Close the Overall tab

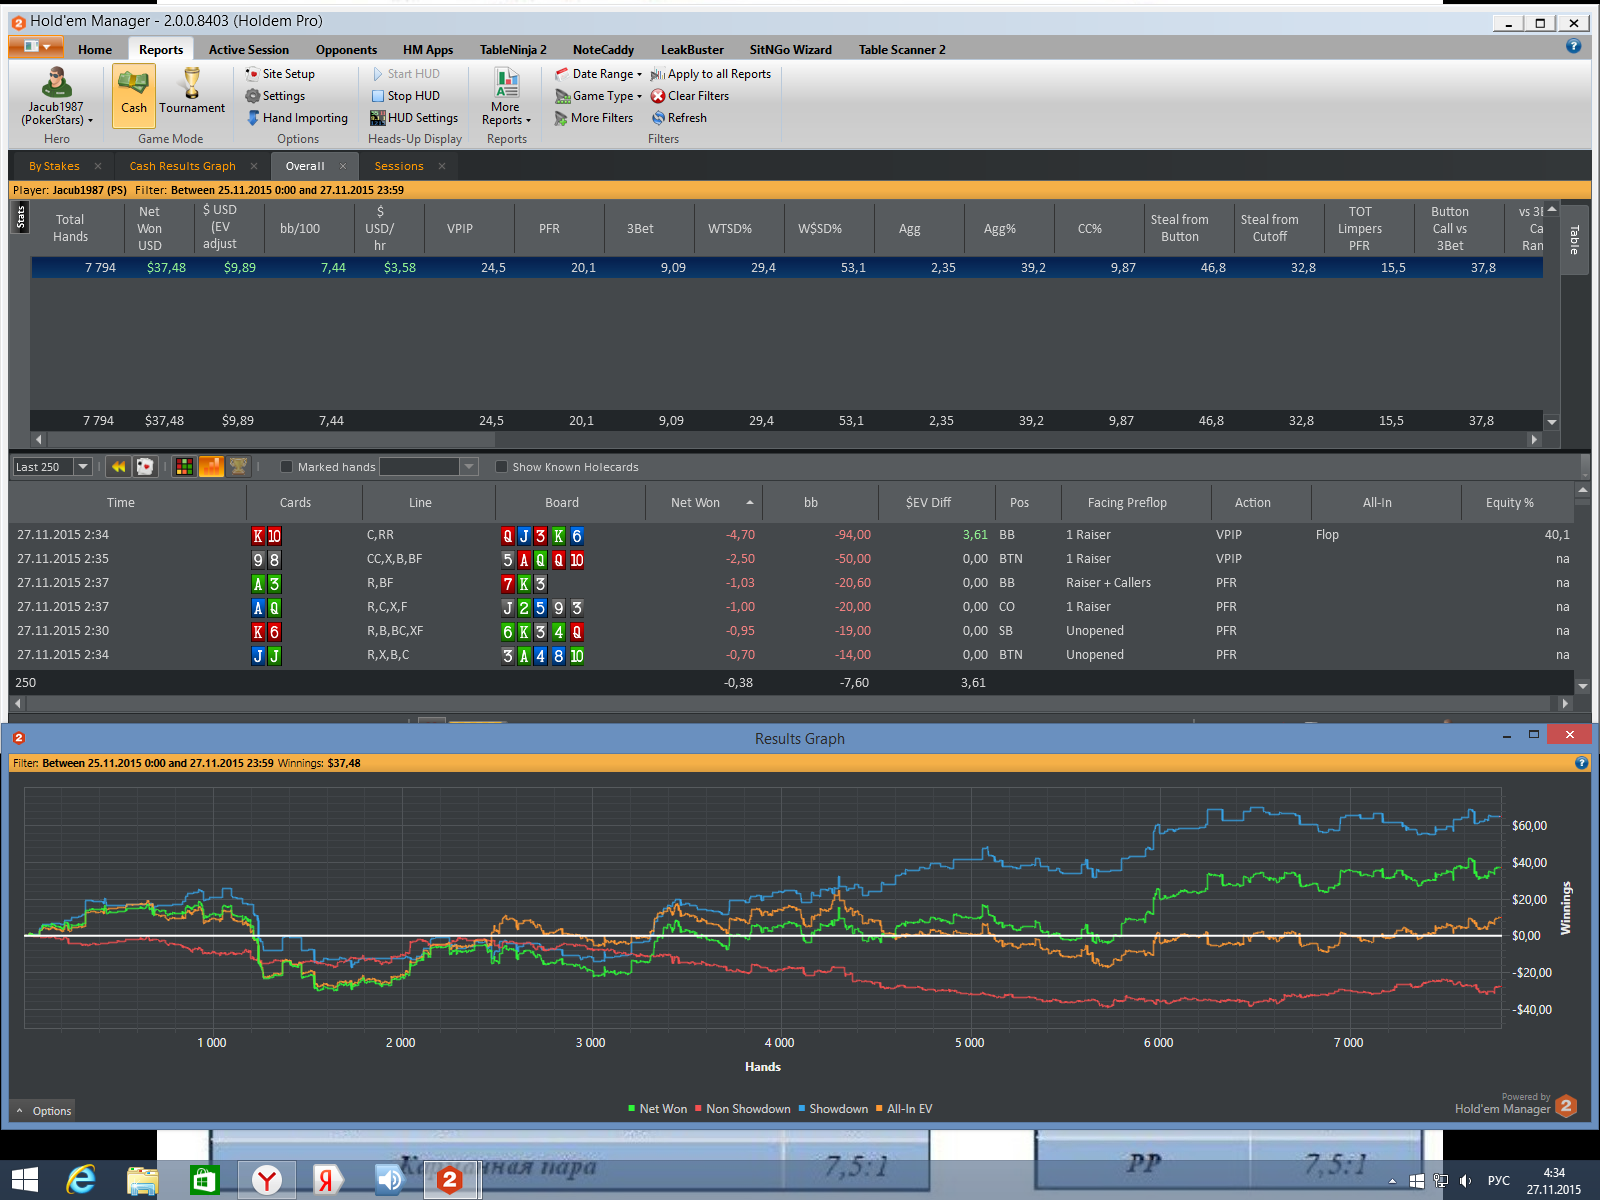[x=342, y=166]
